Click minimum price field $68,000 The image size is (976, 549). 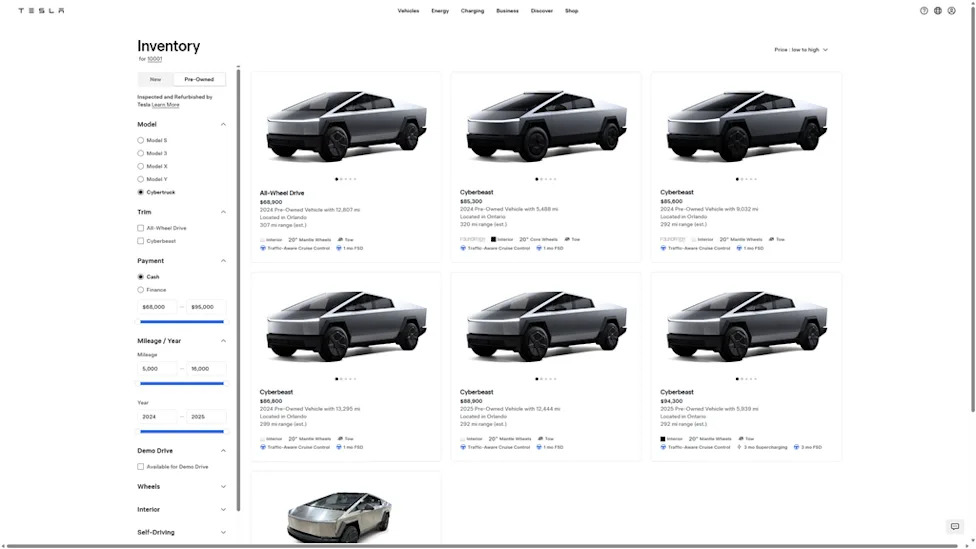point(157,307)
